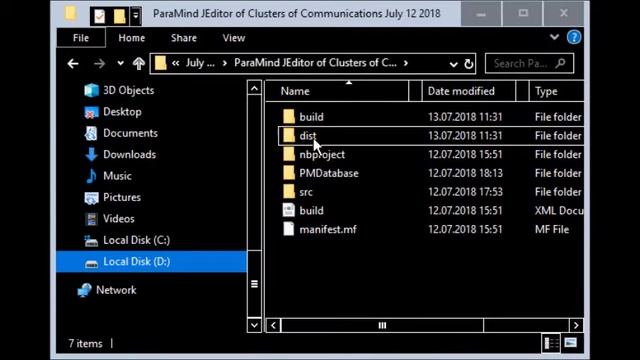640x360 pixels.
Task: Click the folder icon in title bar
Action: tap(71, 13)
